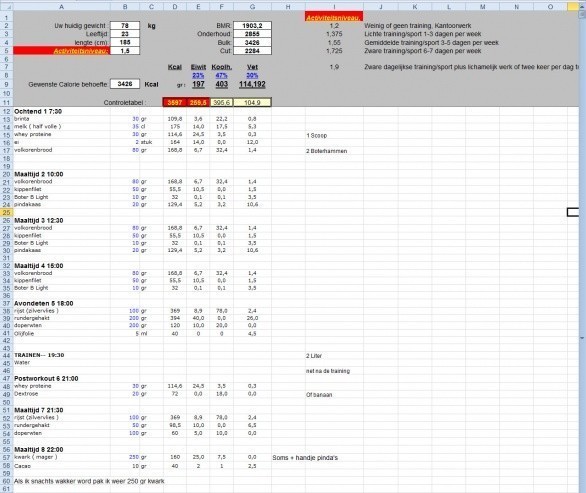Click the select-all corner of the sheet
Image resolution: width=586 pixels, height=493 pixels.
pos(6,6)
